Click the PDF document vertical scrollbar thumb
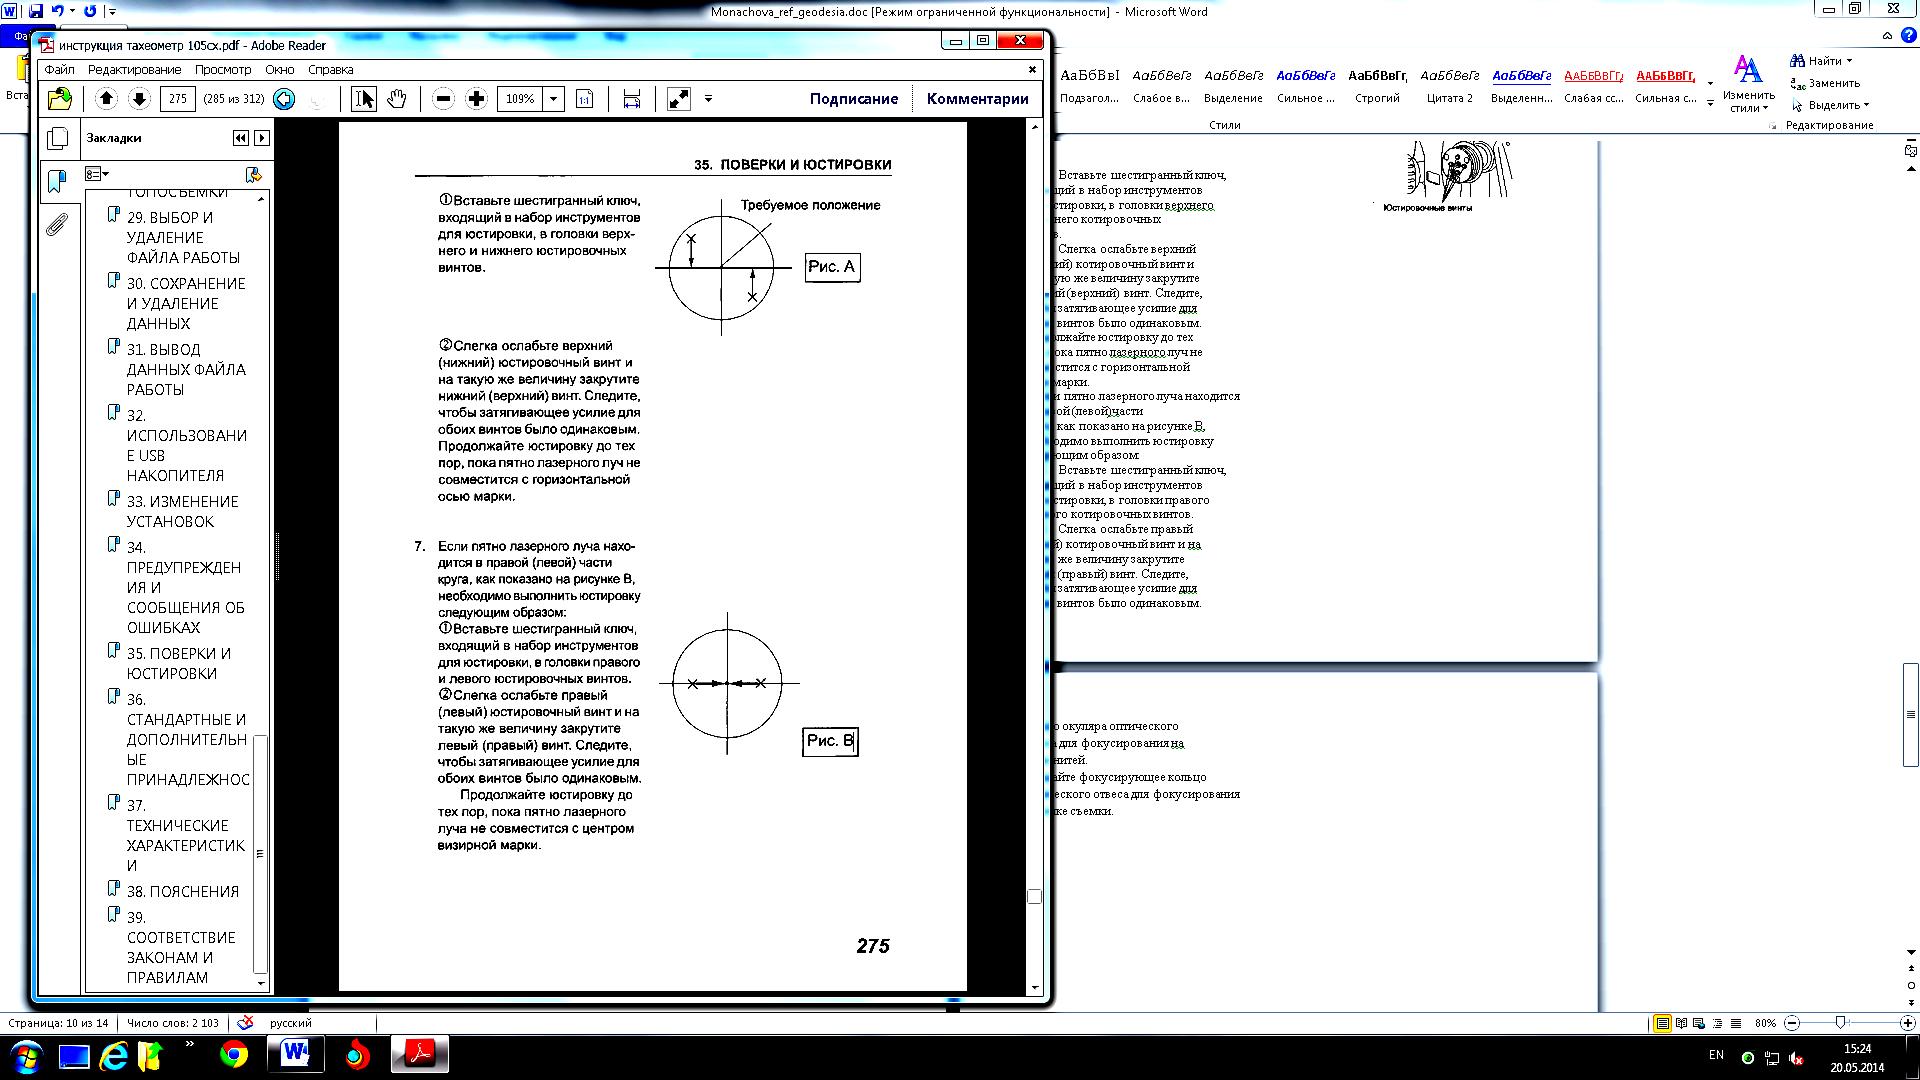 [1034, 896]
